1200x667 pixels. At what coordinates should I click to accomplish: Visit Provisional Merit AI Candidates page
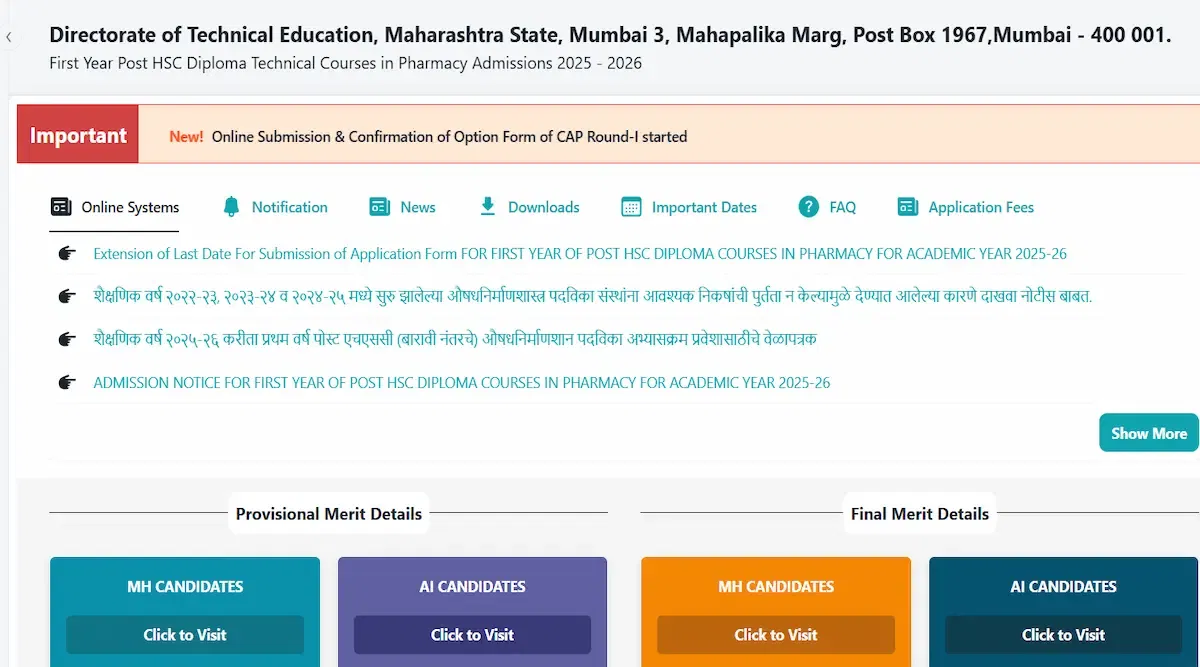tap(472, 635)
